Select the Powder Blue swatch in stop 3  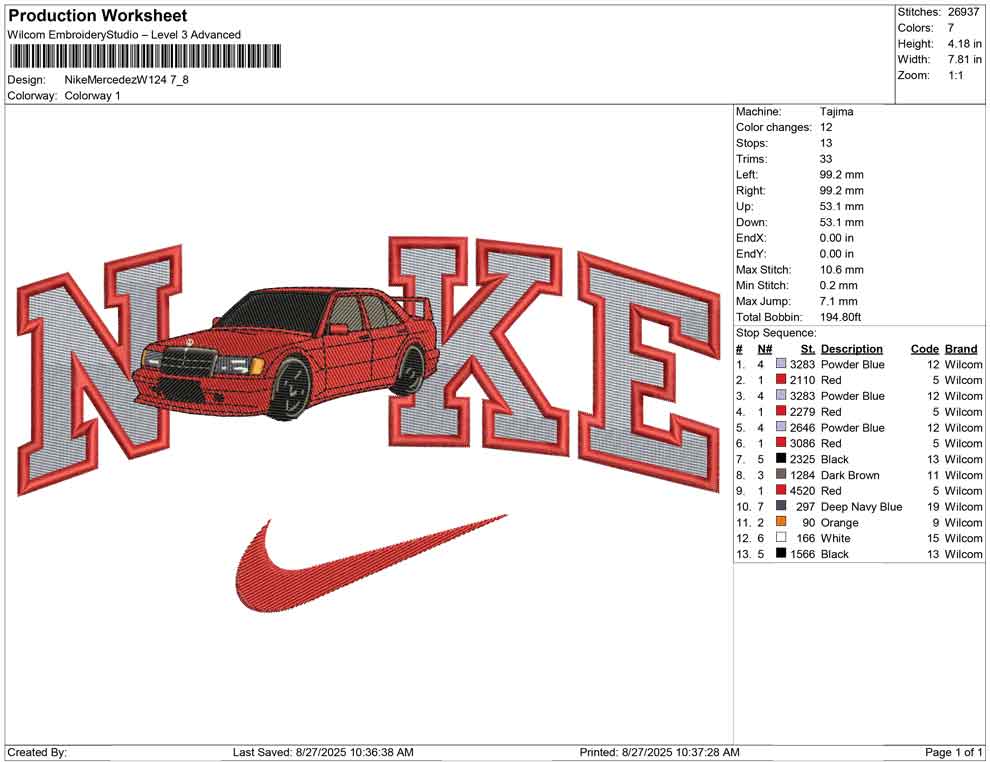pyautogui.click(x=781, y=395)
